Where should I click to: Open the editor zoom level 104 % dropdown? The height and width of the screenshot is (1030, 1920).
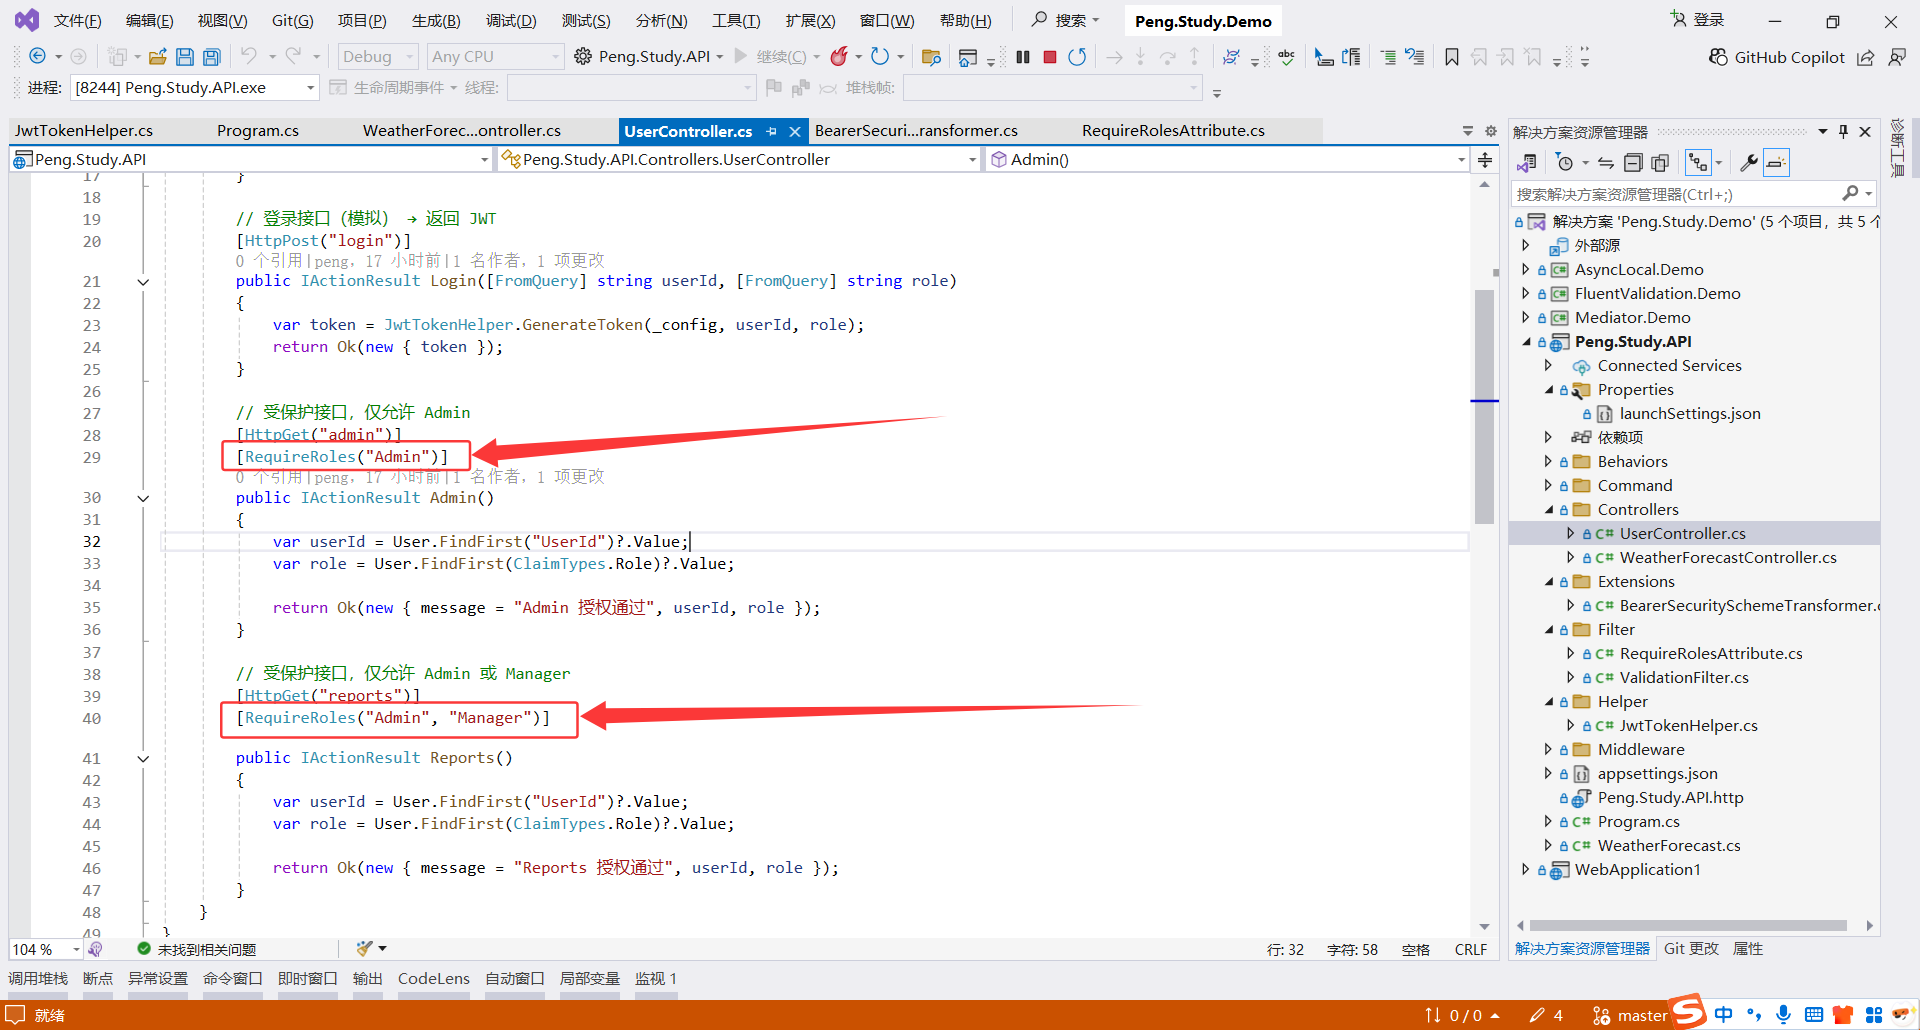[x=46, y=949]
